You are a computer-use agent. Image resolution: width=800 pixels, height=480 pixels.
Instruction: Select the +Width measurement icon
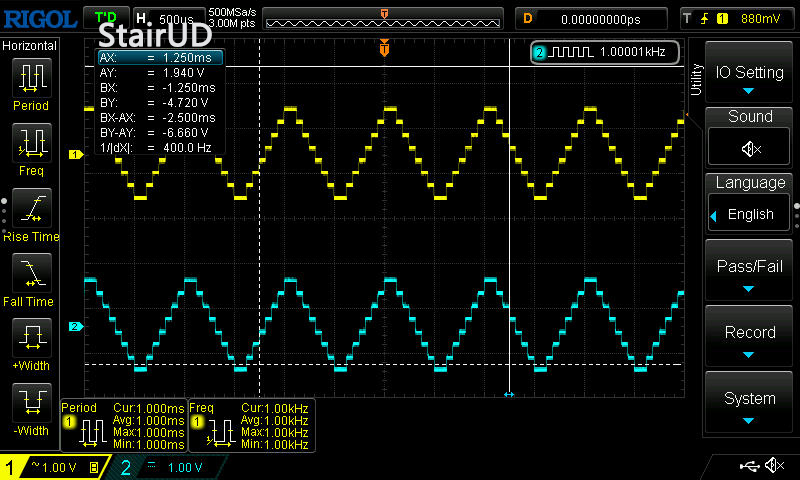(x=31, y=341)
